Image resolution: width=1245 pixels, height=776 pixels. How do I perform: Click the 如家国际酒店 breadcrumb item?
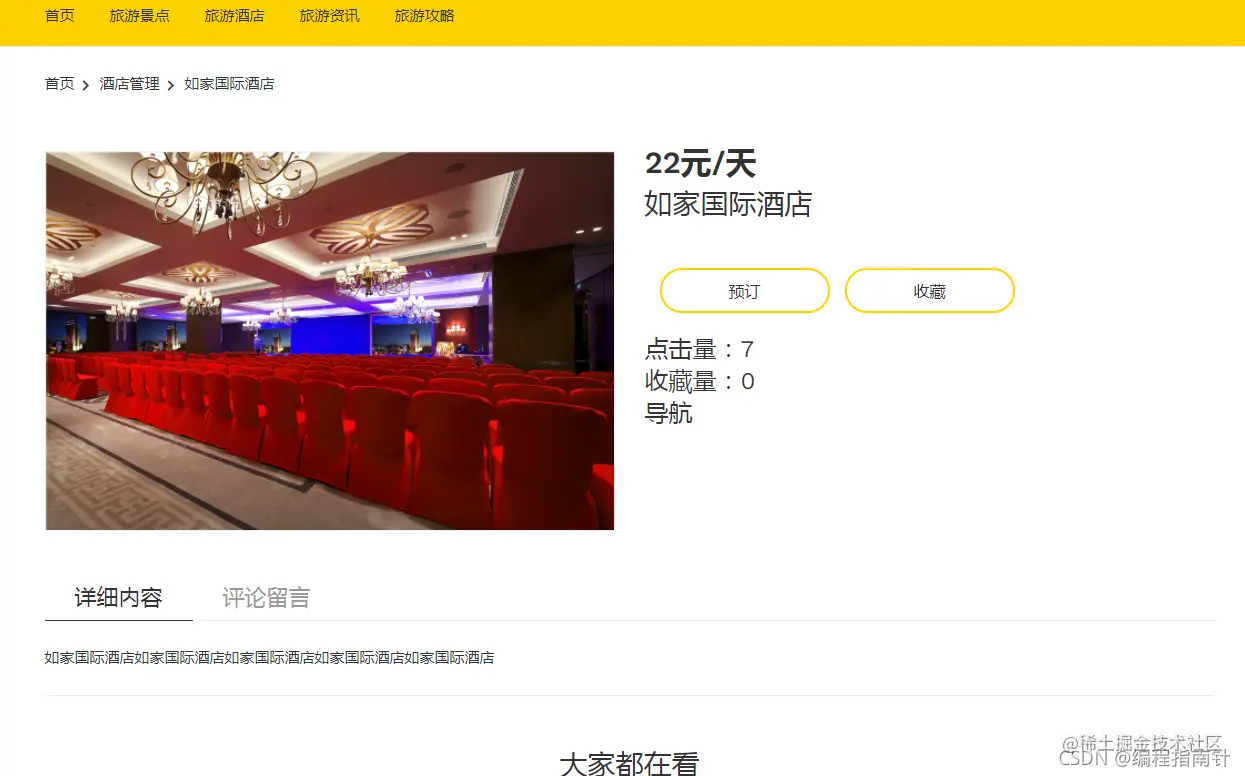[x=229, y=84]
